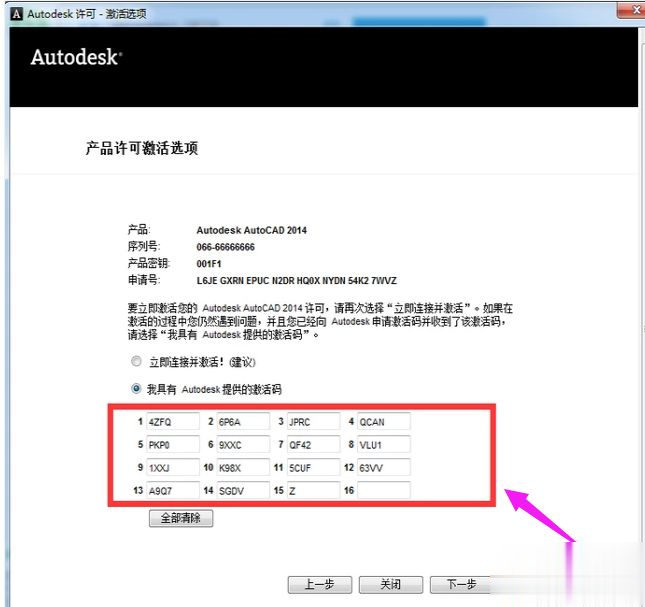645x607 pixels.
Task: Select 立即连接并激活 radio option
Action: [136, 361]
